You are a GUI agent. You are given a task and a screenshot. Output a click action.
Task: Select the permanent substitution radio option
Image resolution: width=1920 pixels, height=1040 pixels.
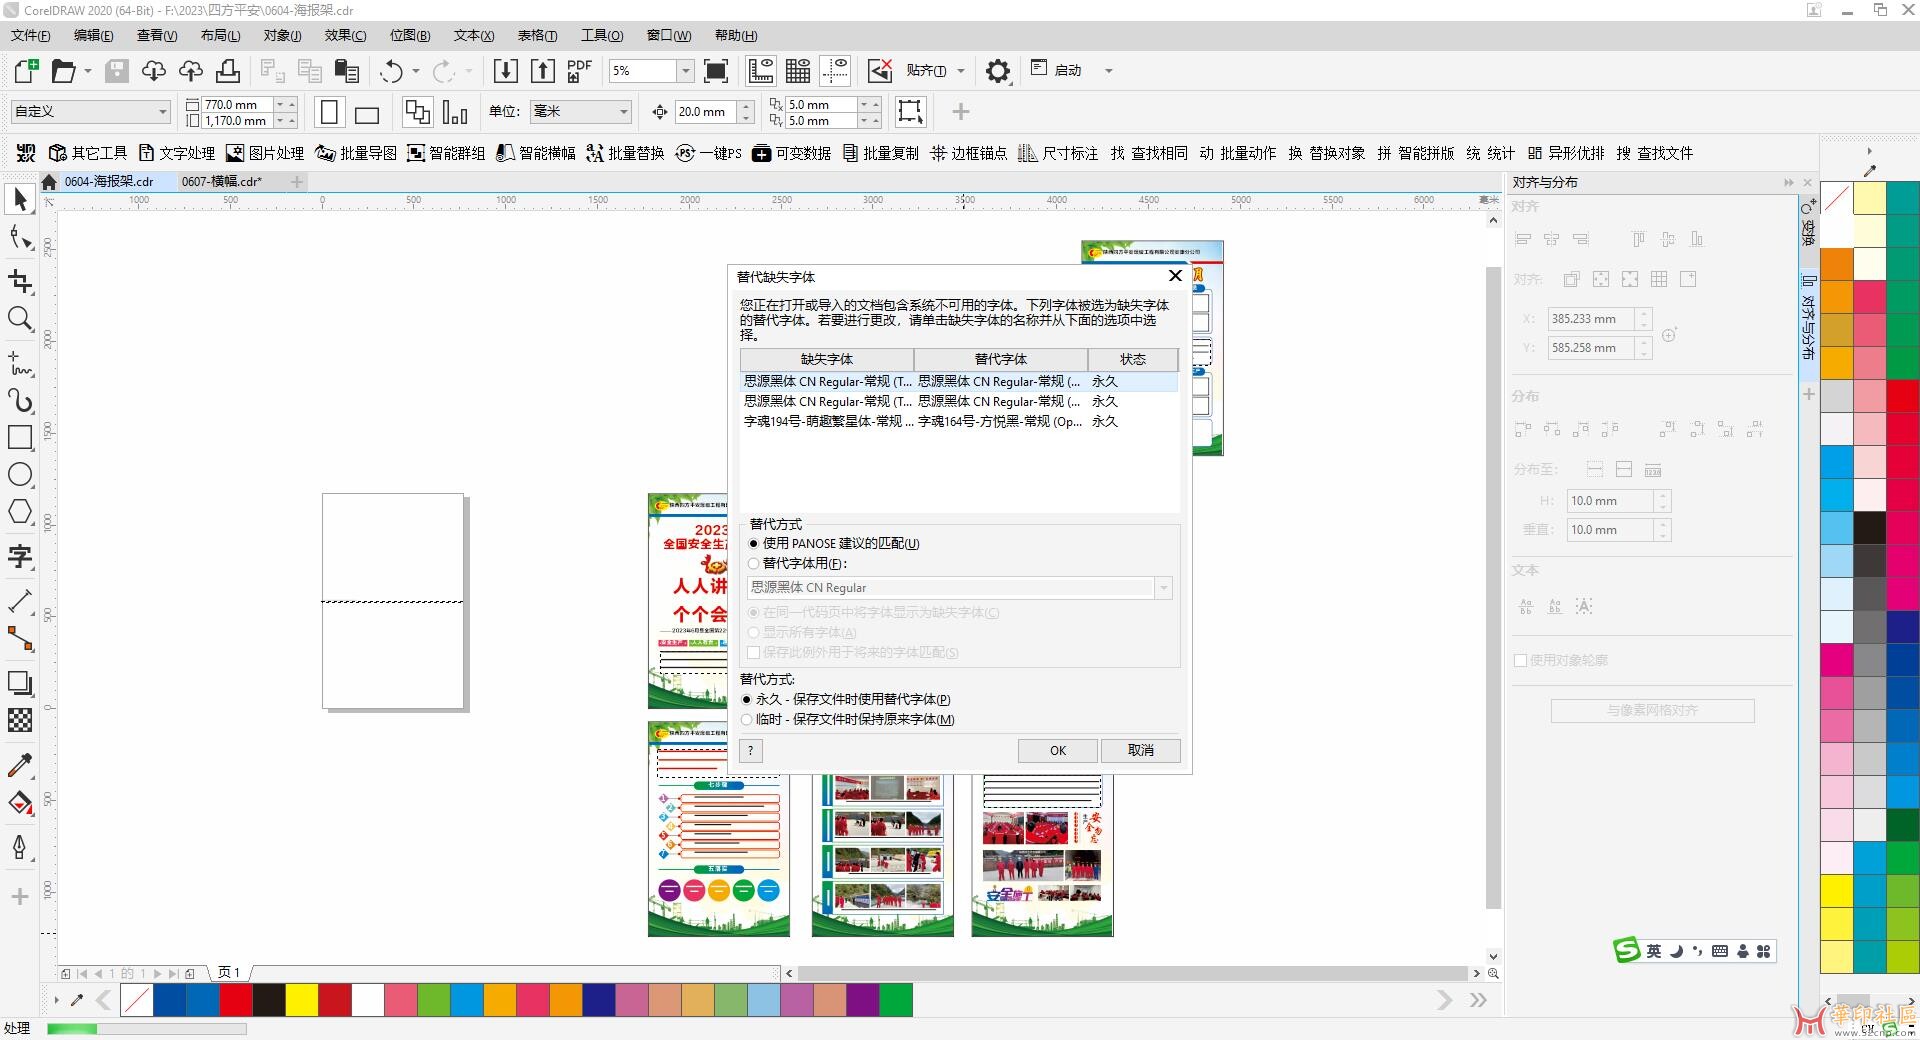(x=747, y=700)
